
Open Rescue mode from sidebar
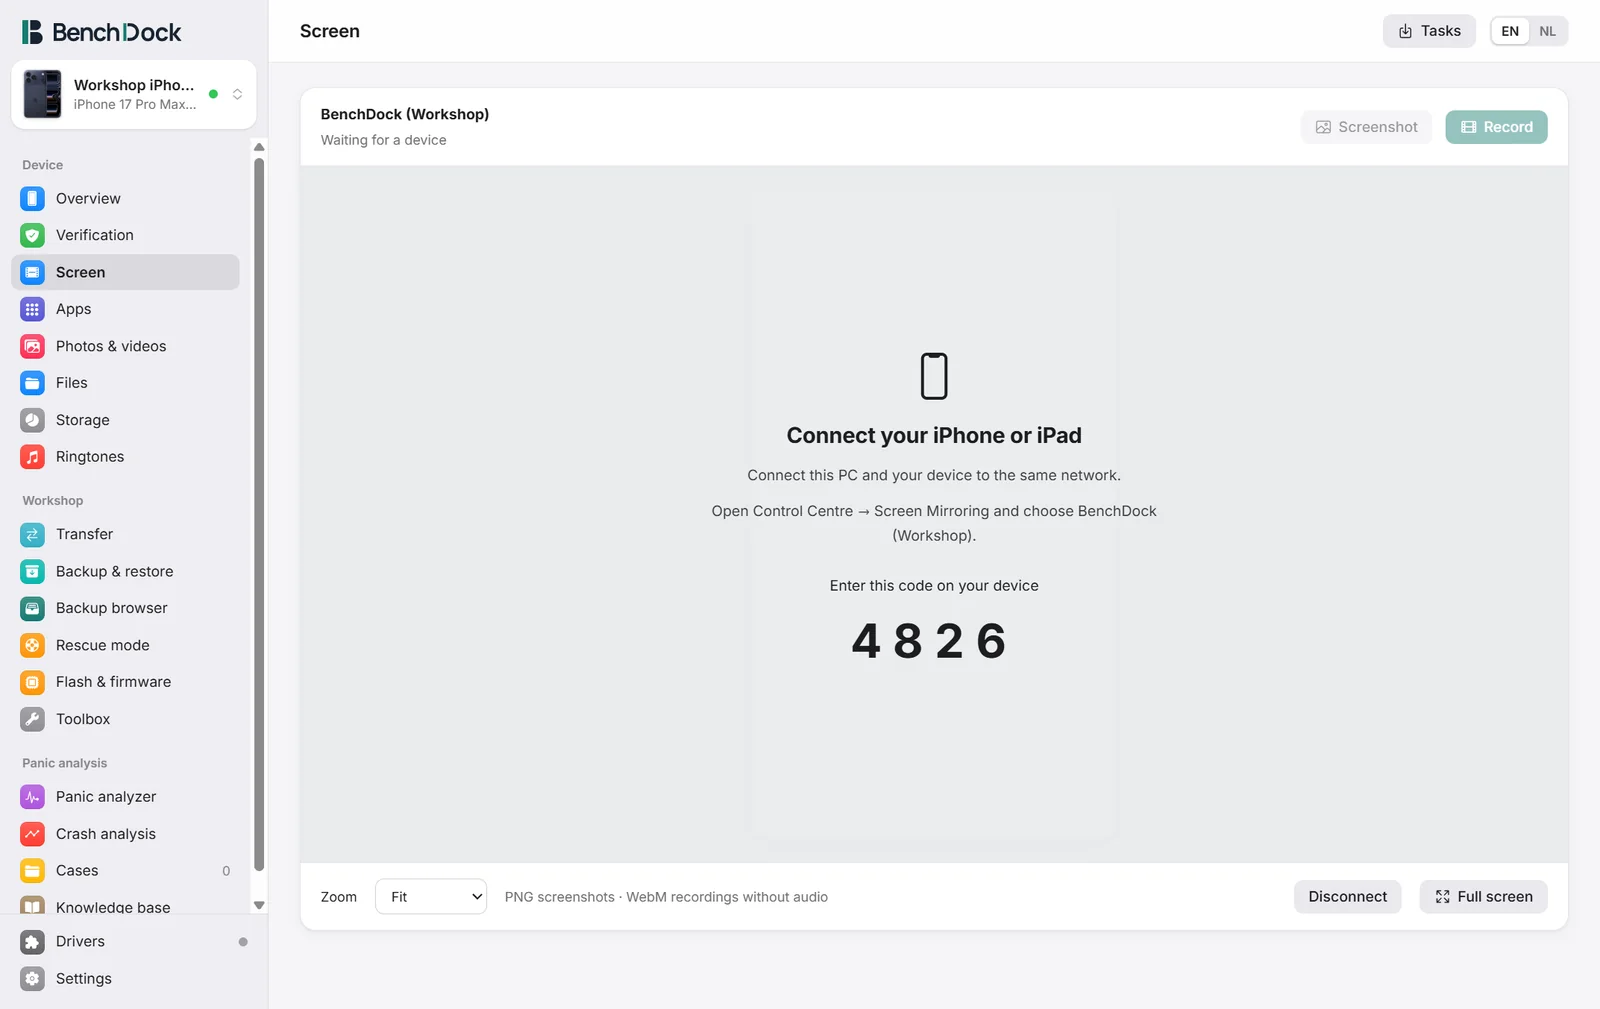(125, 646)
